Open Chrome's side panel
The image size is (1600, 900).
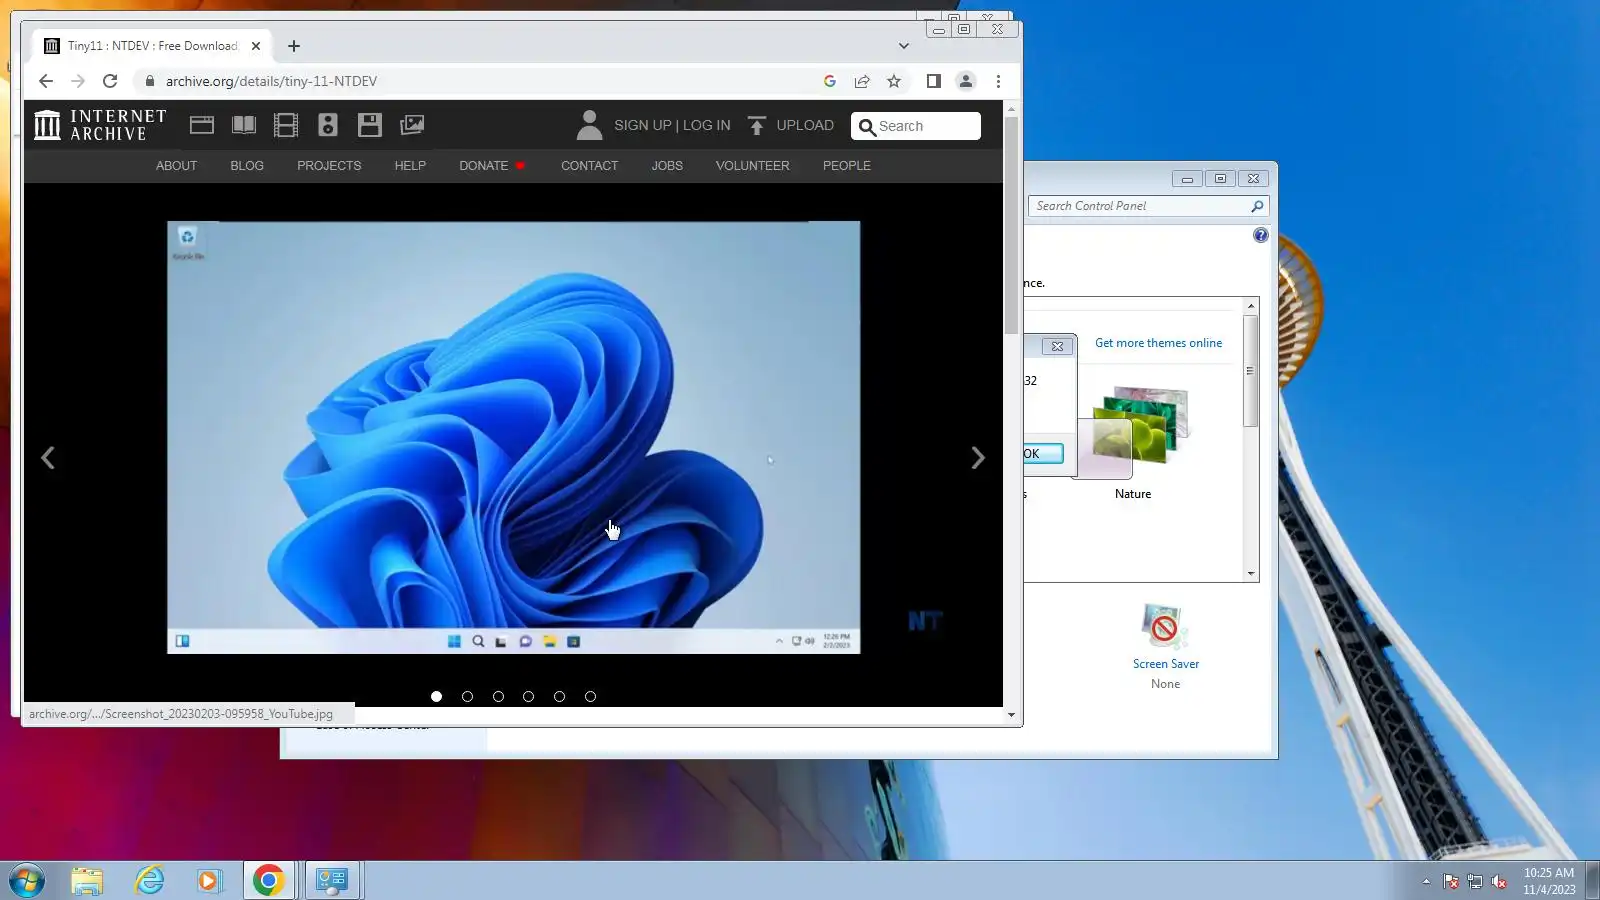point(934,81)
